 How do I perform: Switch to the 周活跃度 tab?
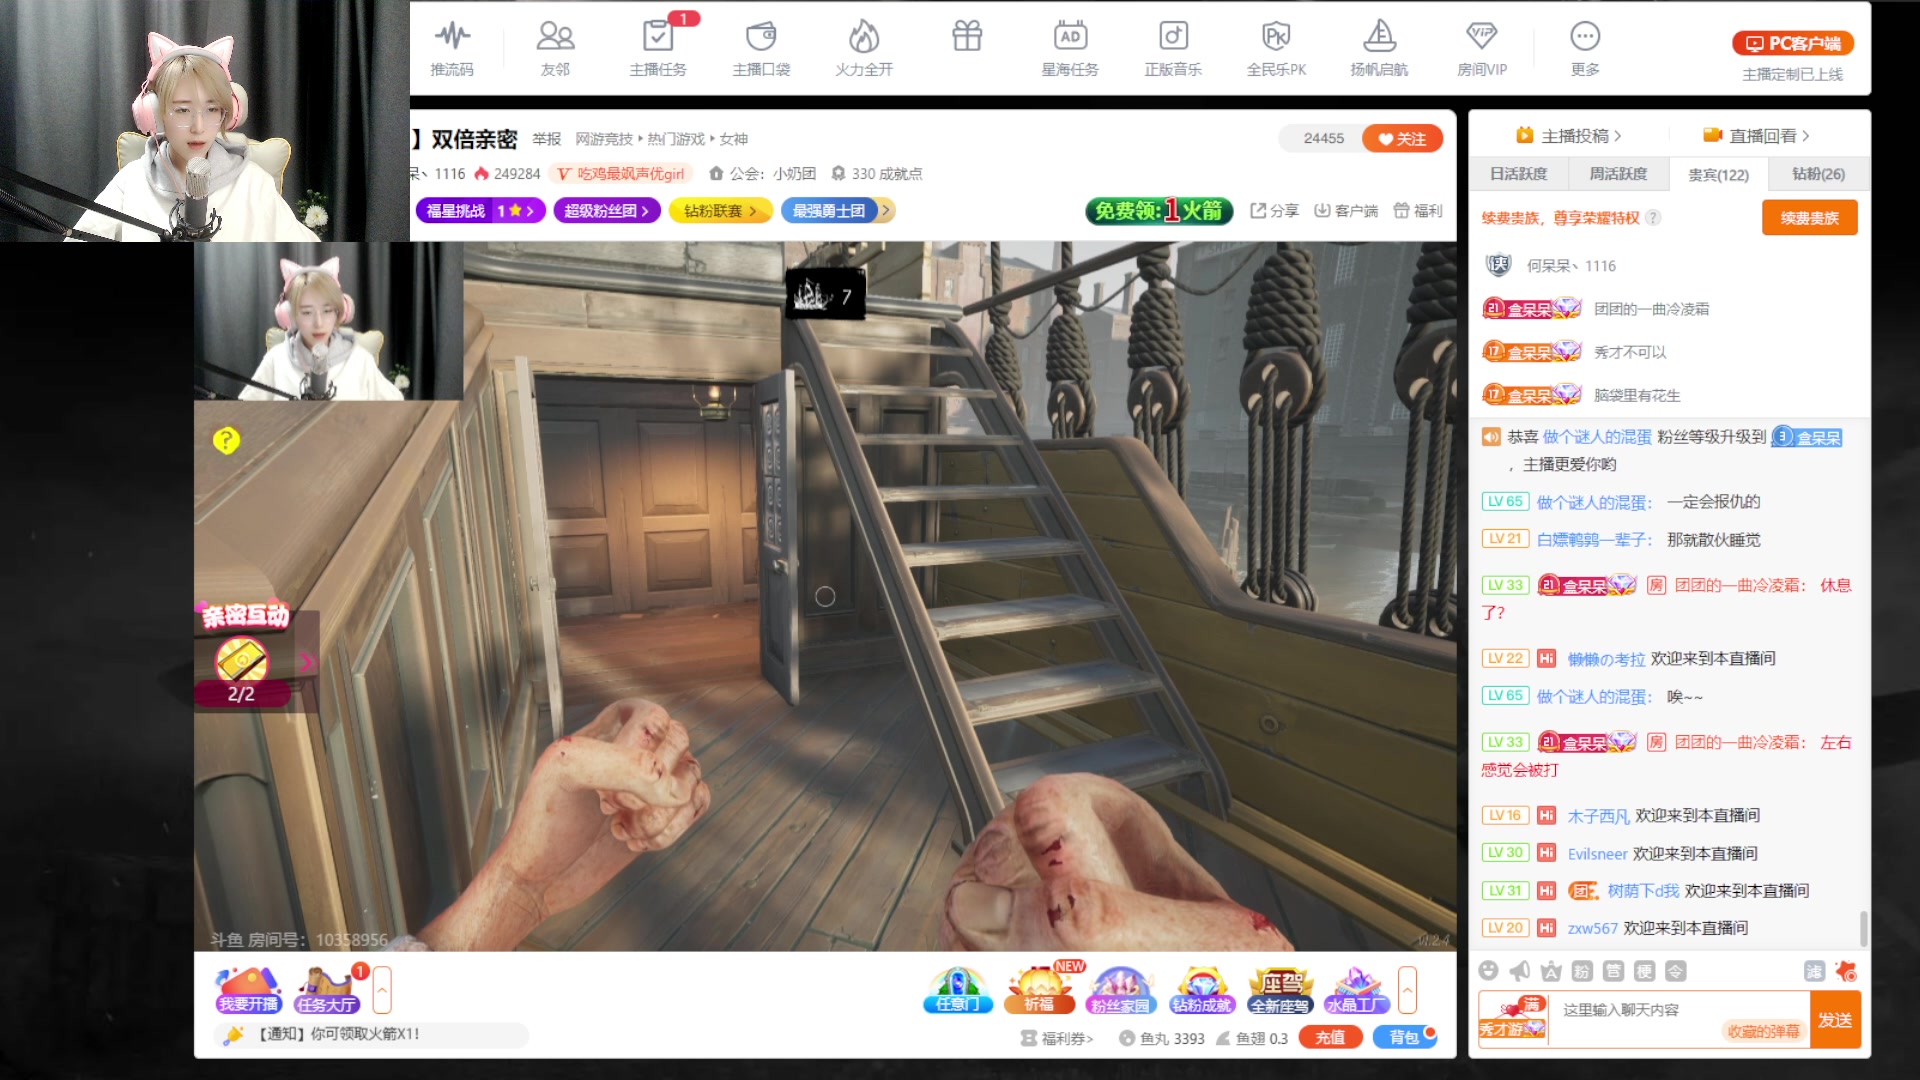coord(1618,174)
